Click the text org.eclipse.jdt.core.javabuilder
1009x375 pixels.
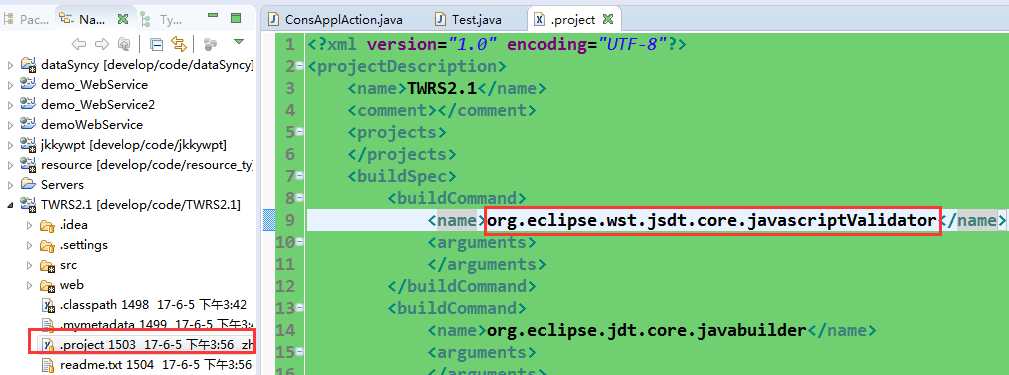point(646,331)
